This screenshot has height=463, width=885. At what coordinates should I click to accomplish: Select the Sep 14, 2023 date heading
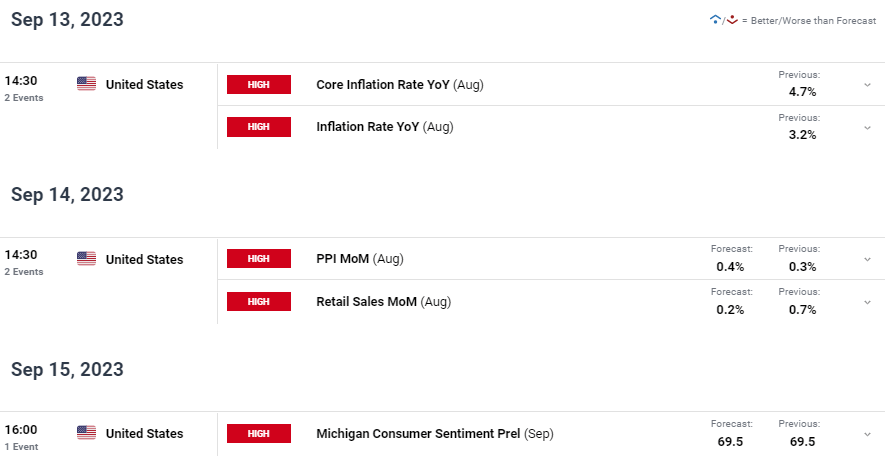67,194
